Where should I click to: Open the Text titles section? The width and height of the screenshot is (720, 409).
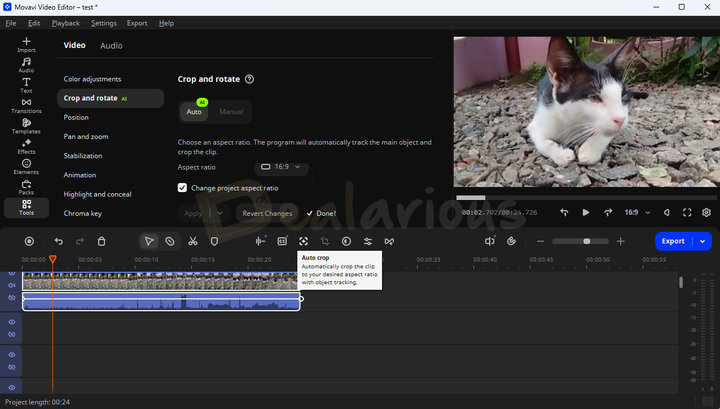point(26,85)
